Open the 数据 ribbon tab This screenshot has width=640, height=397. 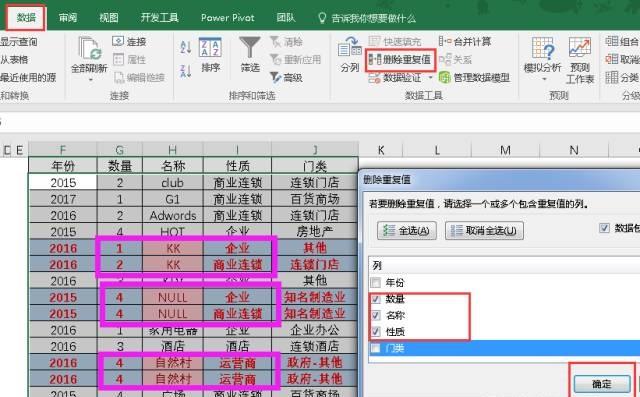[26, 18]
